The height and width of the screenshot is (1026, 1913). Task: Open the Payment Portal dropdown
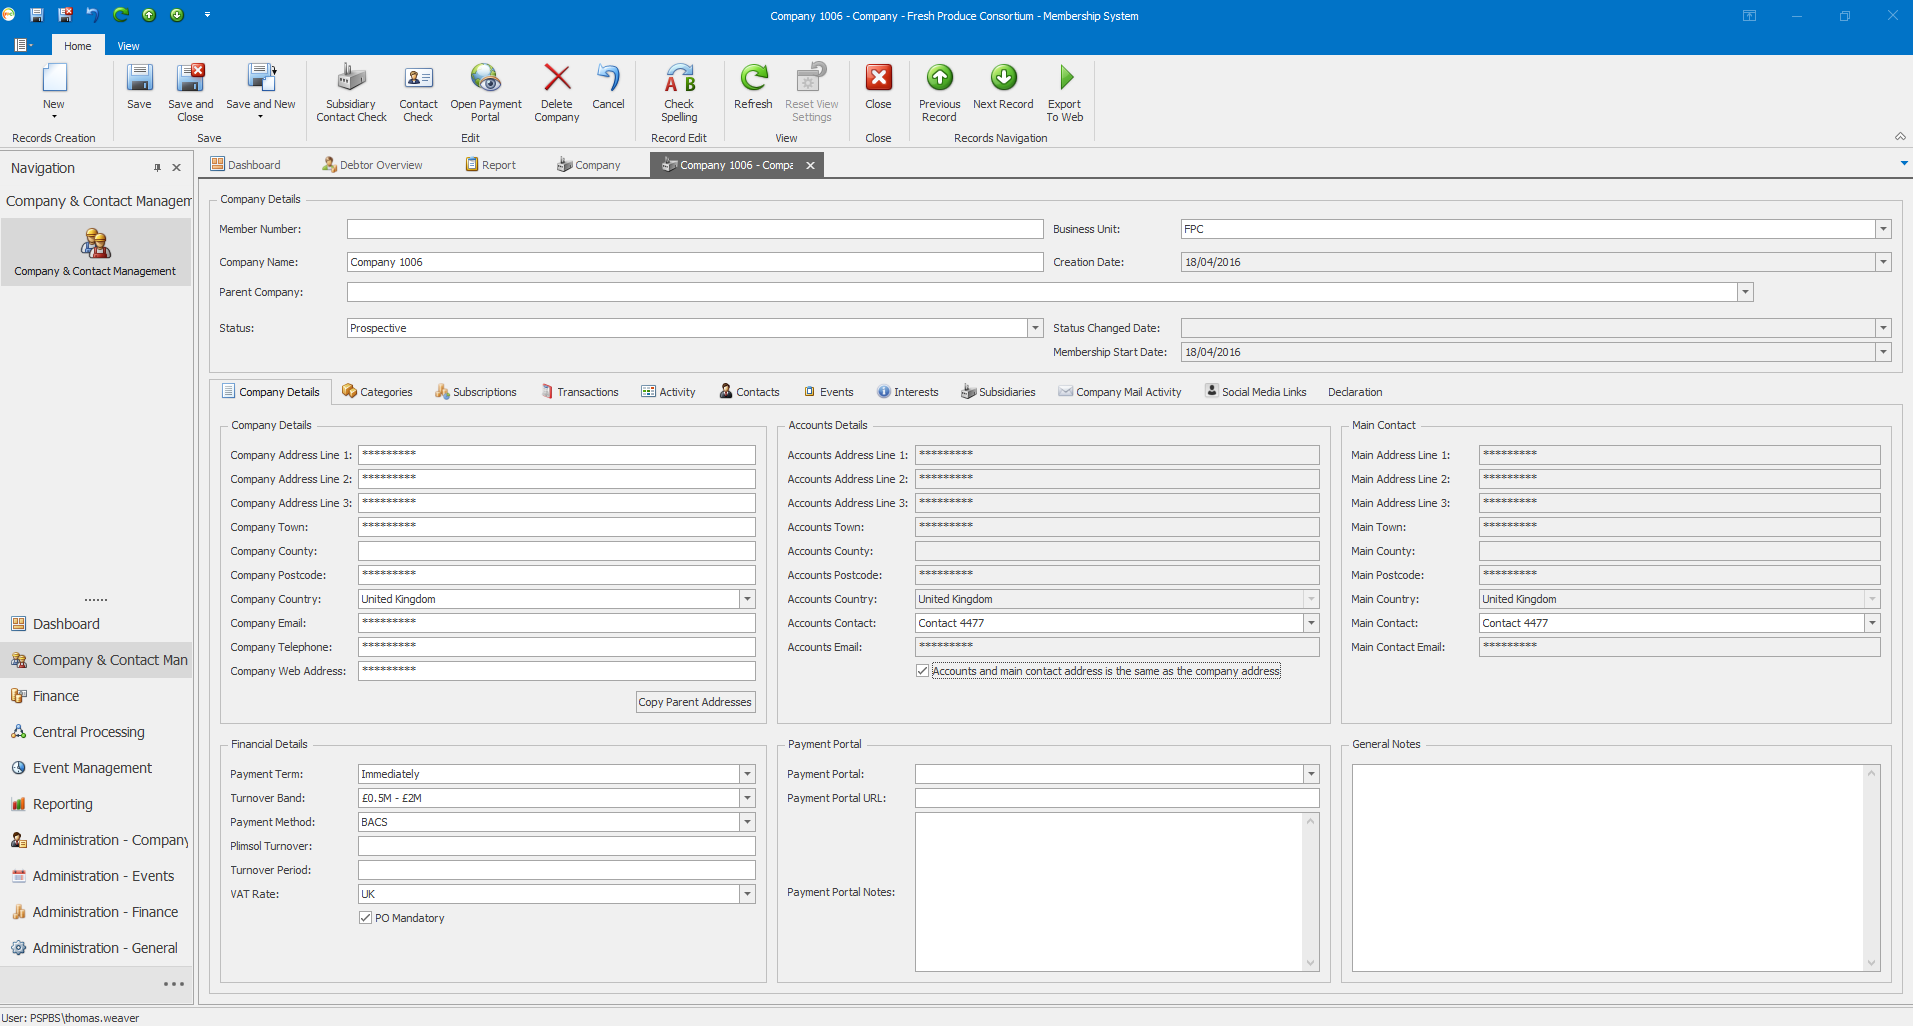tap(1311, 774)
